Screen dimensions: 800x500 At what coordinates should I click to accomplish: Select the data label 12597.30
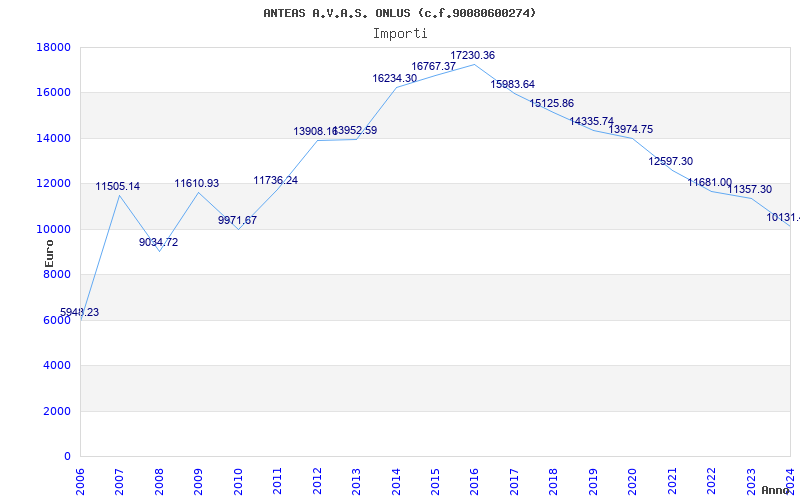[670, 161]
